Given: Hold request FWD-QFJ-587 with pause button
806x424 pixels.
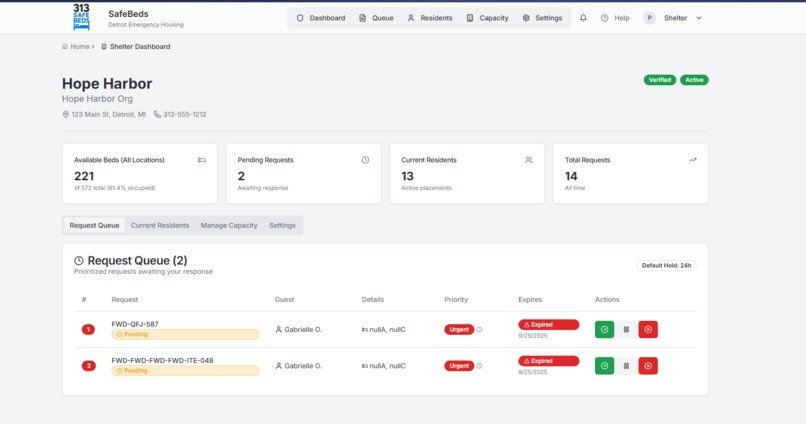Looking at the screenshot, I should [x=626, y=329].
